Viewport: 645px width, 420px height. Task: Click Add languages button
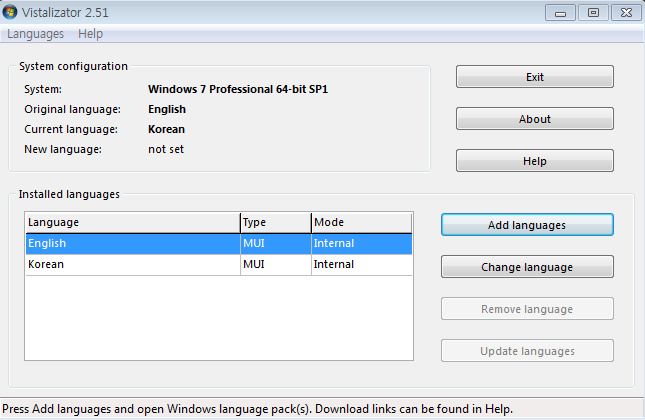(527, 225)
